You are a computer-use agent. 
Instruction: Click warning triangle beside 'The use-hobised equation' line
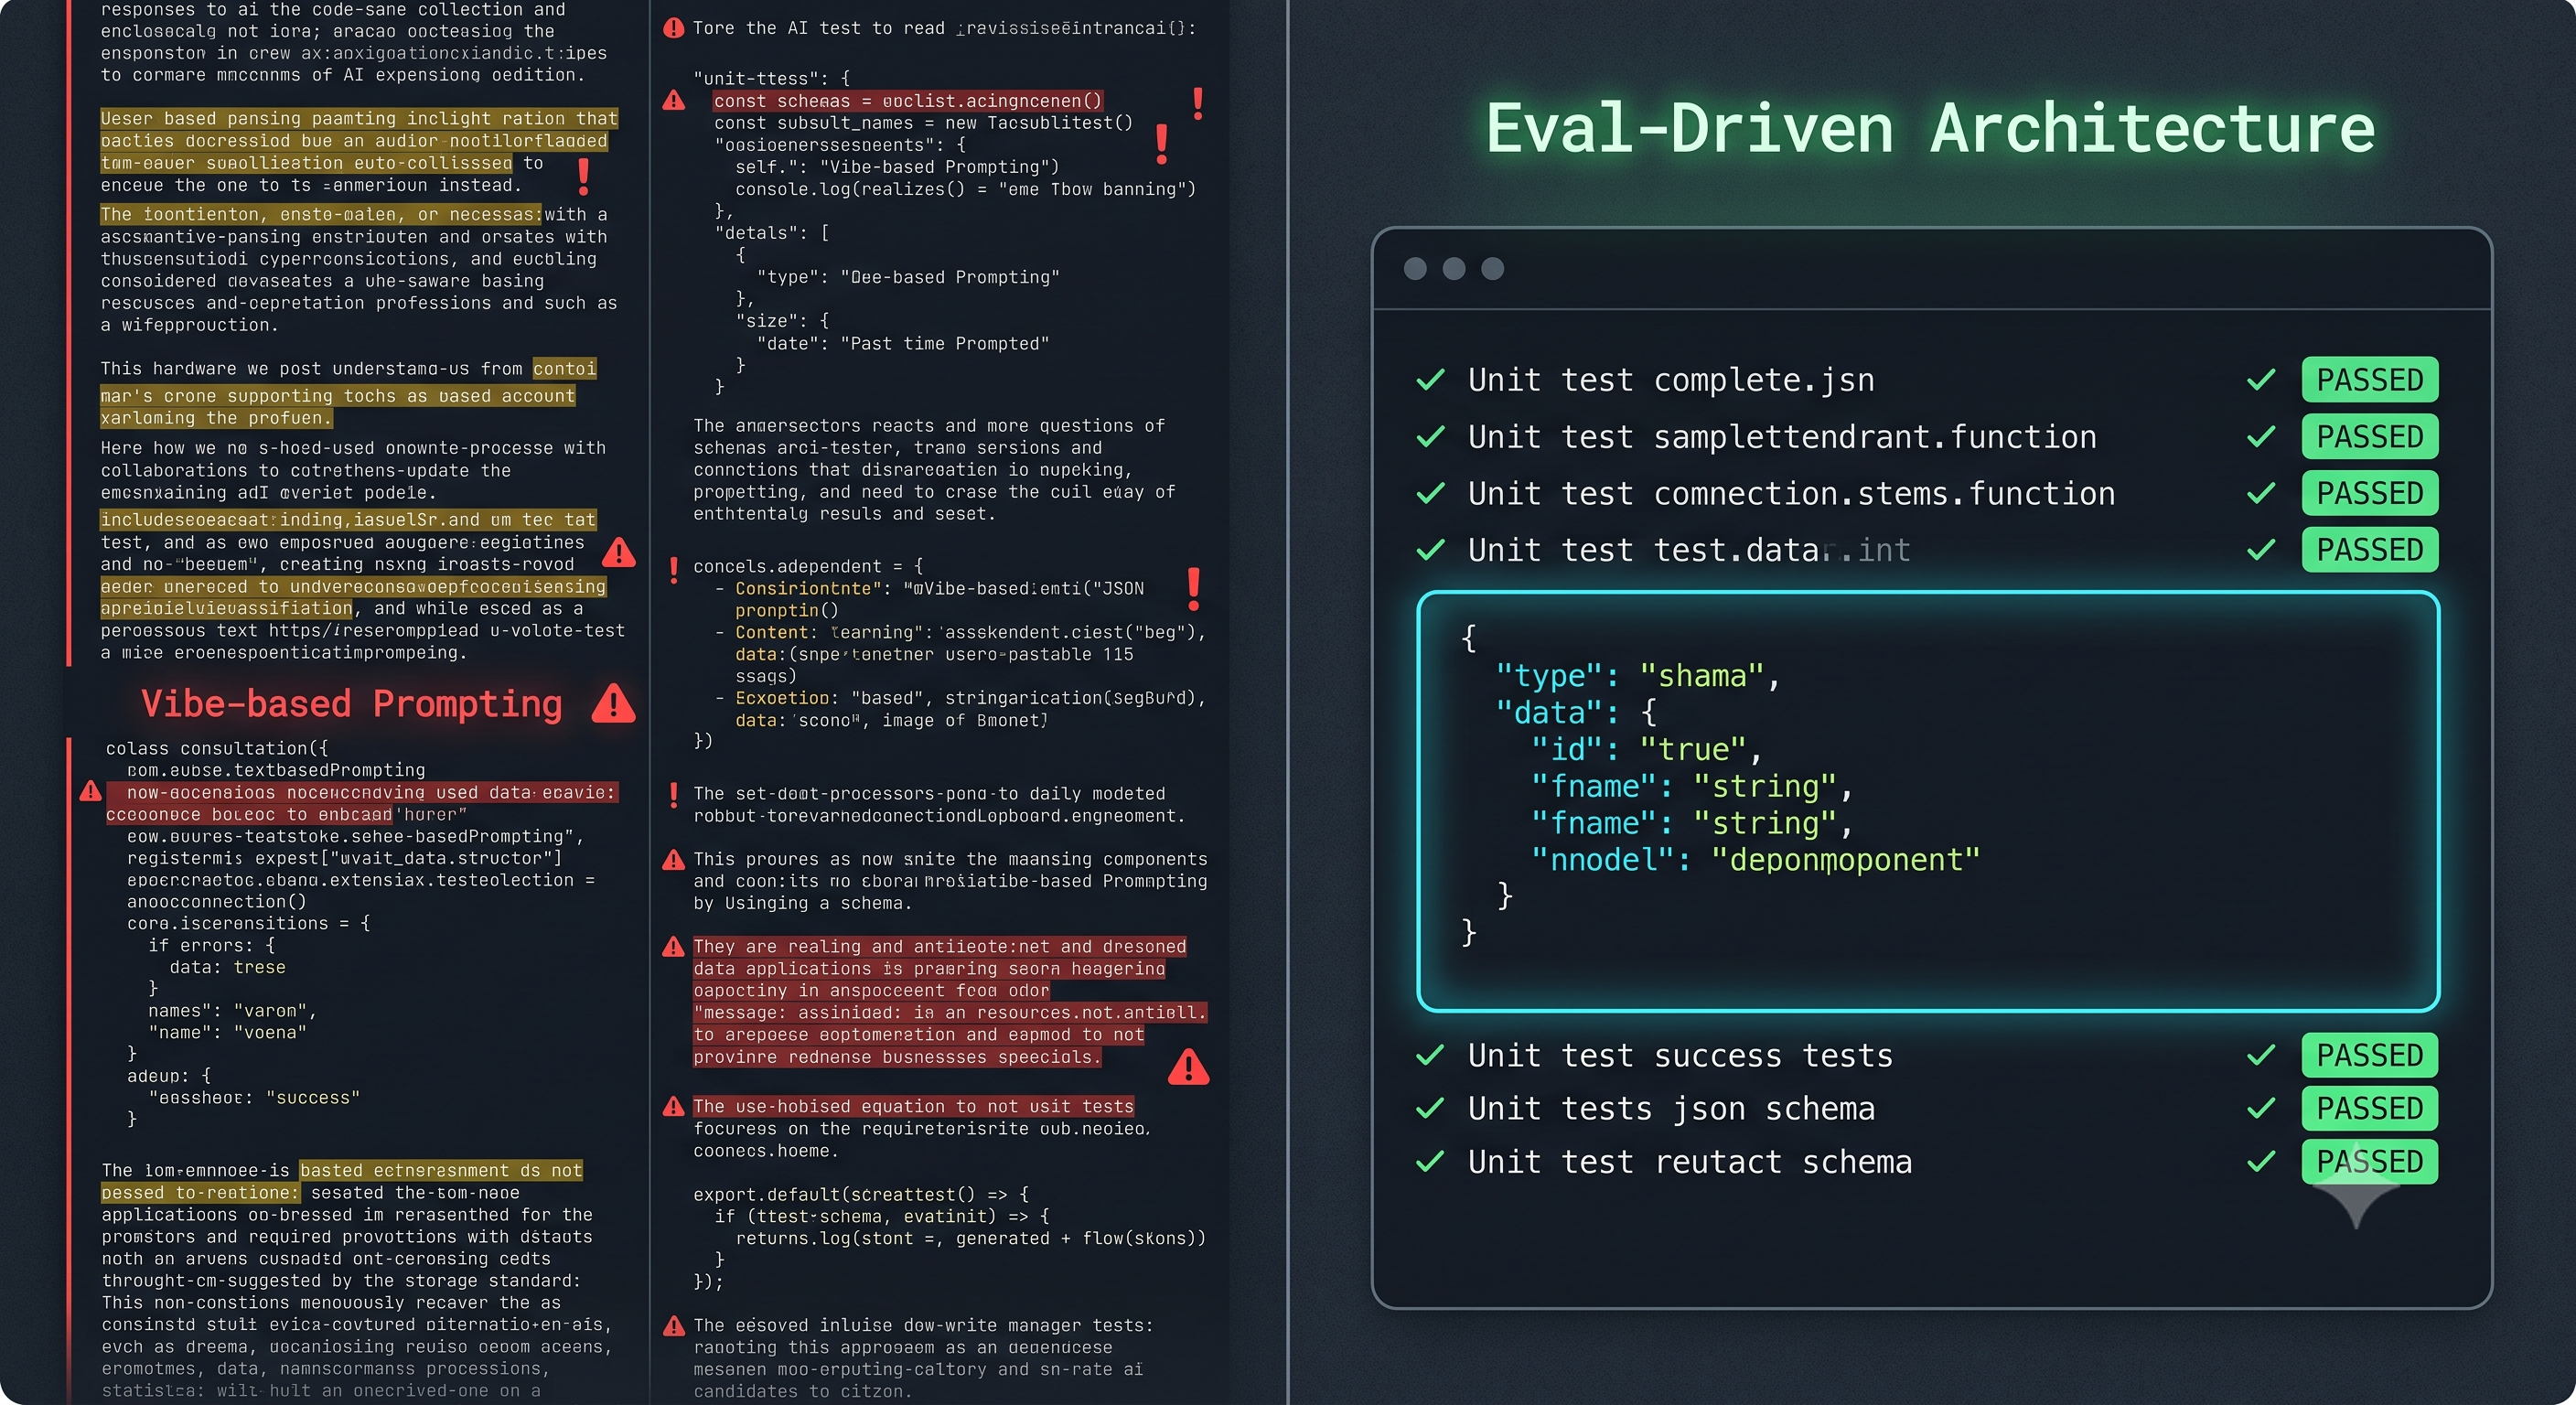click(x=674, y=1107)
